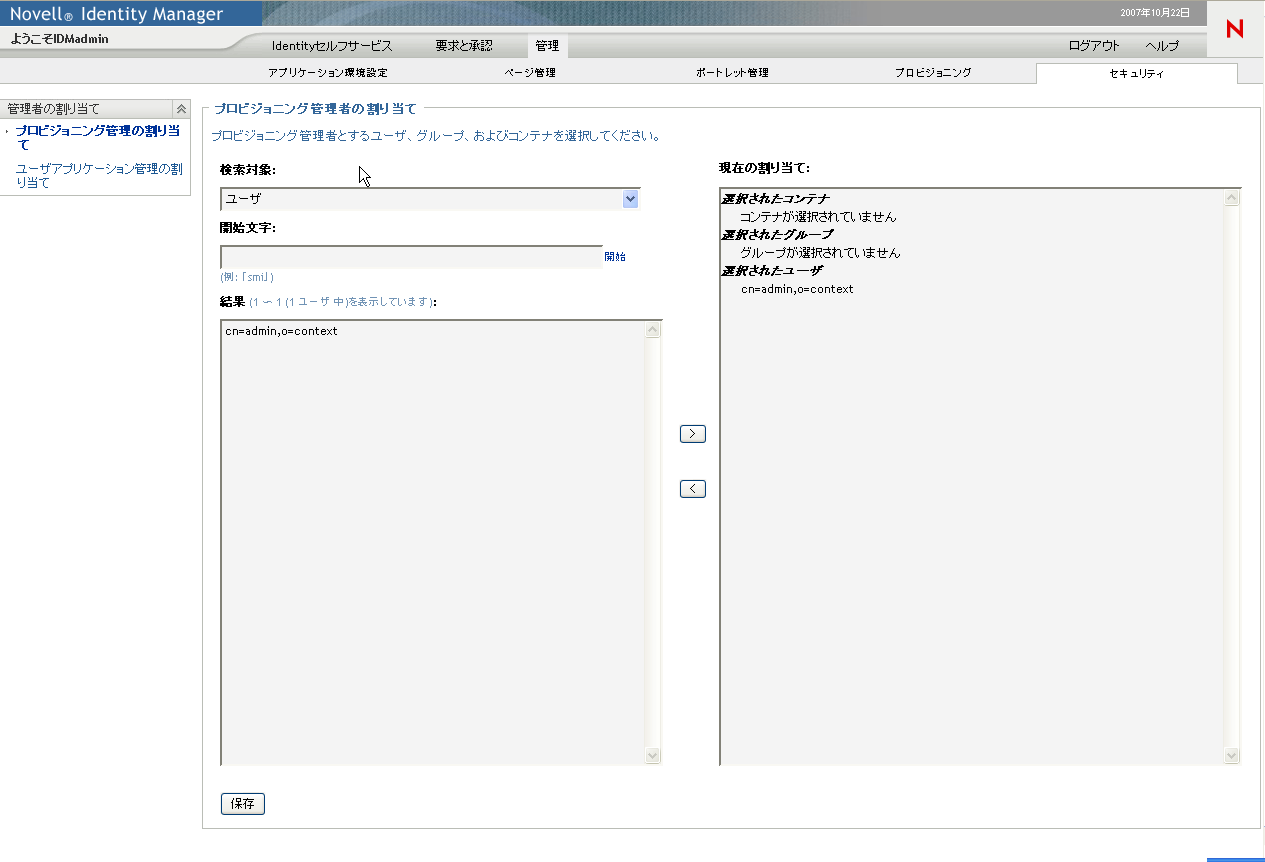Click the left-arrow button to remove assignment
This screenshot has height=862, width=1265.
[x=692, y=488]
